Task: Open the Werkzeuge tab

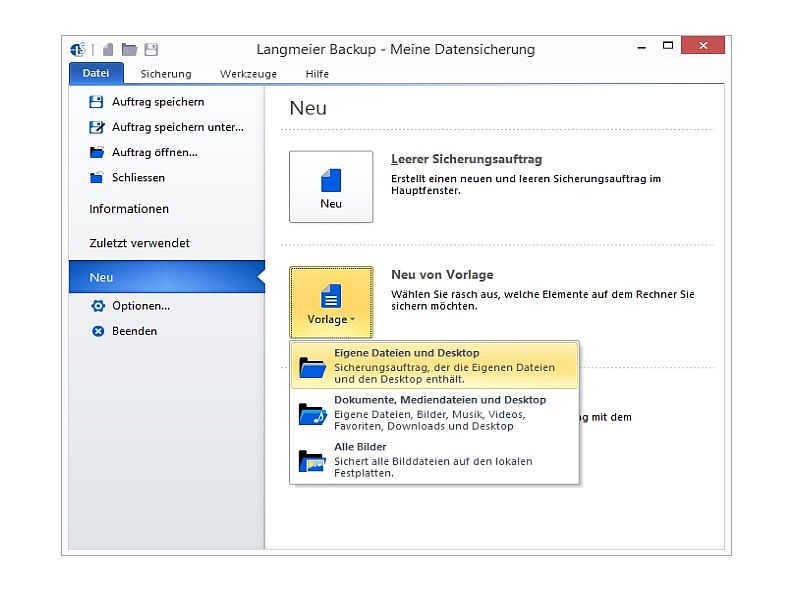Action: point(248,74)
